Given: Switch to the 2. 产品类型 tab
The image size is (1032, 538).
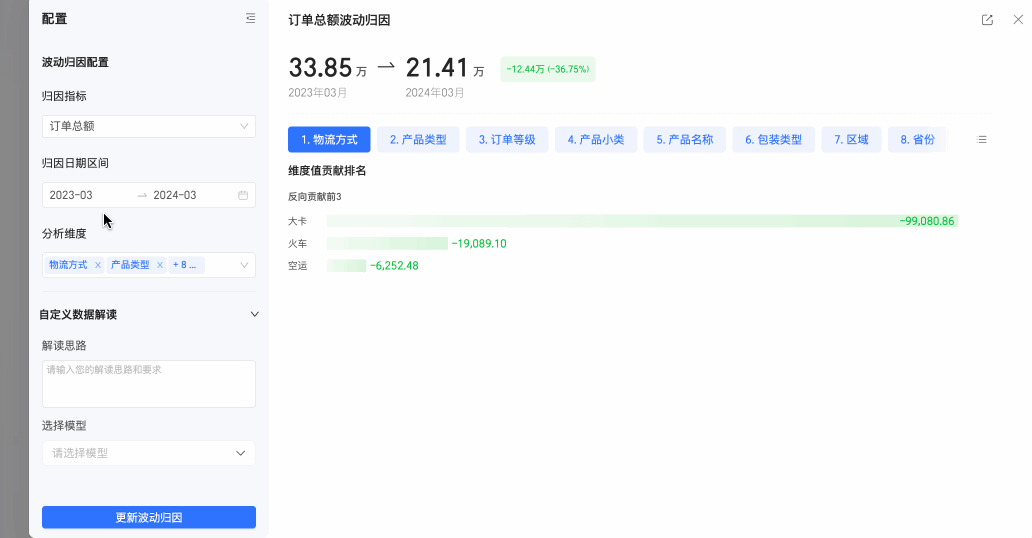Looking at the screenshot, I should 418,140.
